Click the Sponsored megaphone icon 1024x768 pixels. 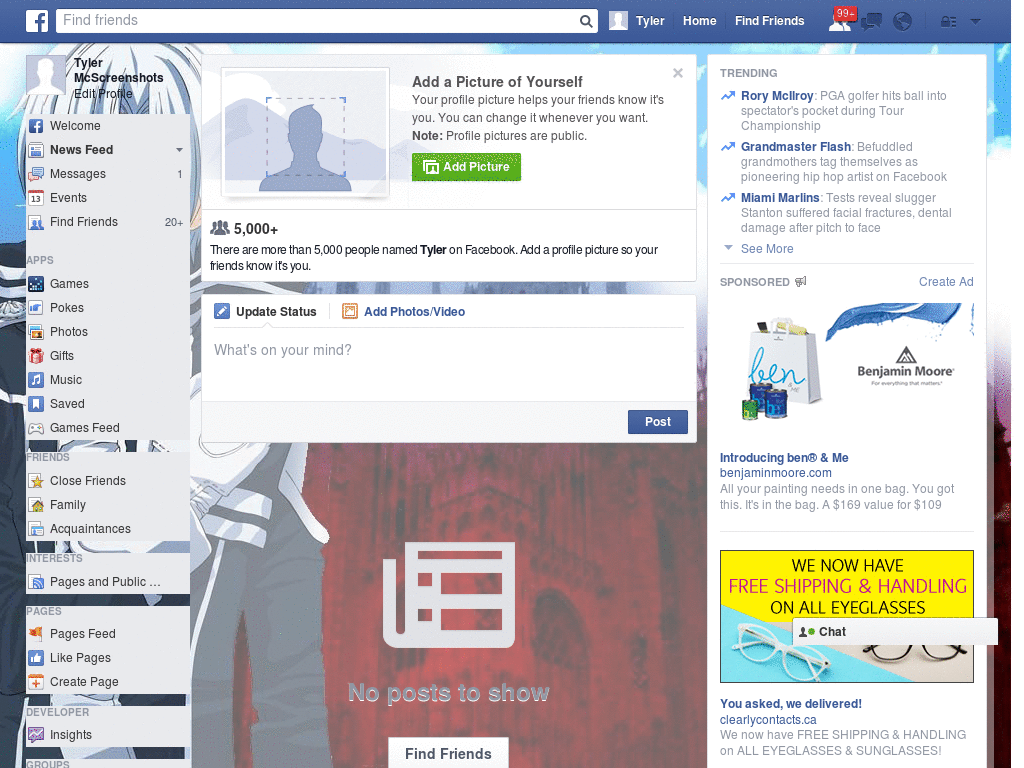[801, 281]
